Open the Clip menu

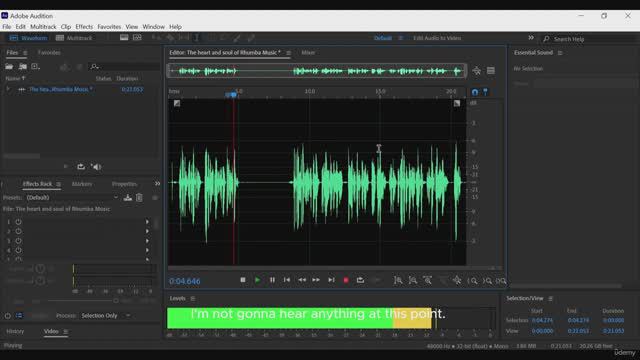coord(66,27)
